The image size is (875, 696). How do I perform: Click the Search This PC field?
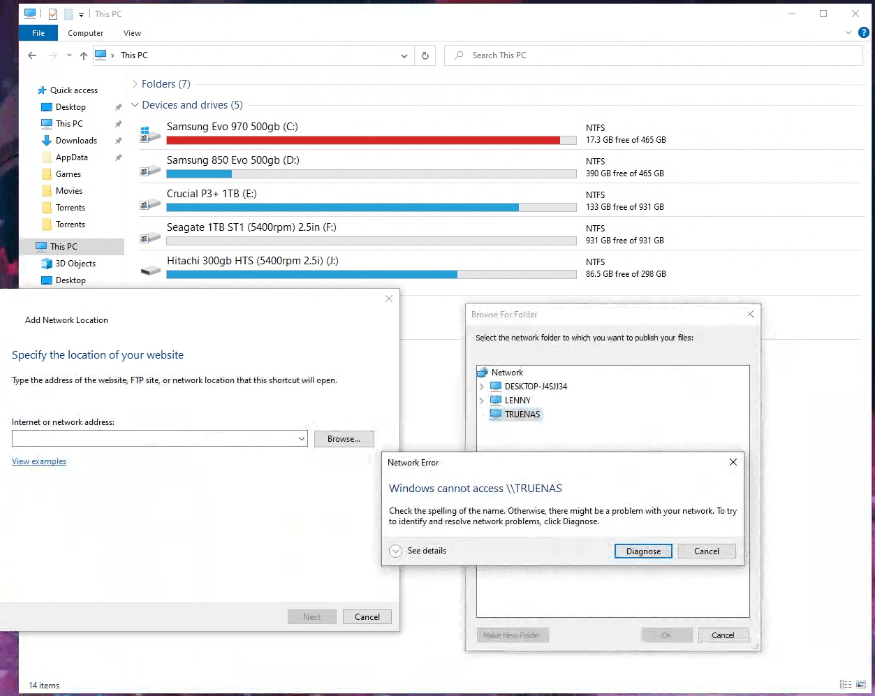tap(653, 55)
